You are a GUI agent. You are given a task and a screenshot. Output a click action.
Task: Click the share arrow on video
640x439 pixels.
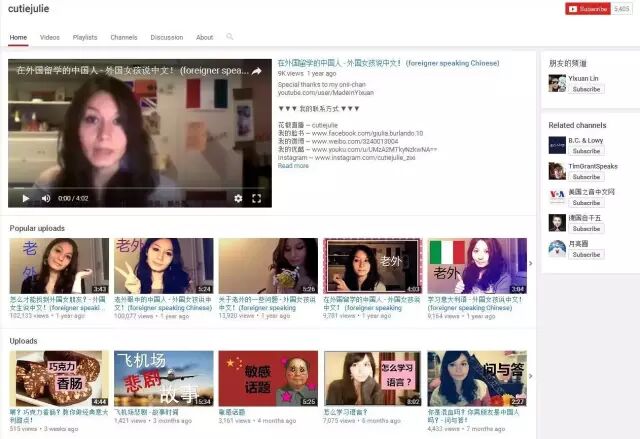tap(257, 71)
